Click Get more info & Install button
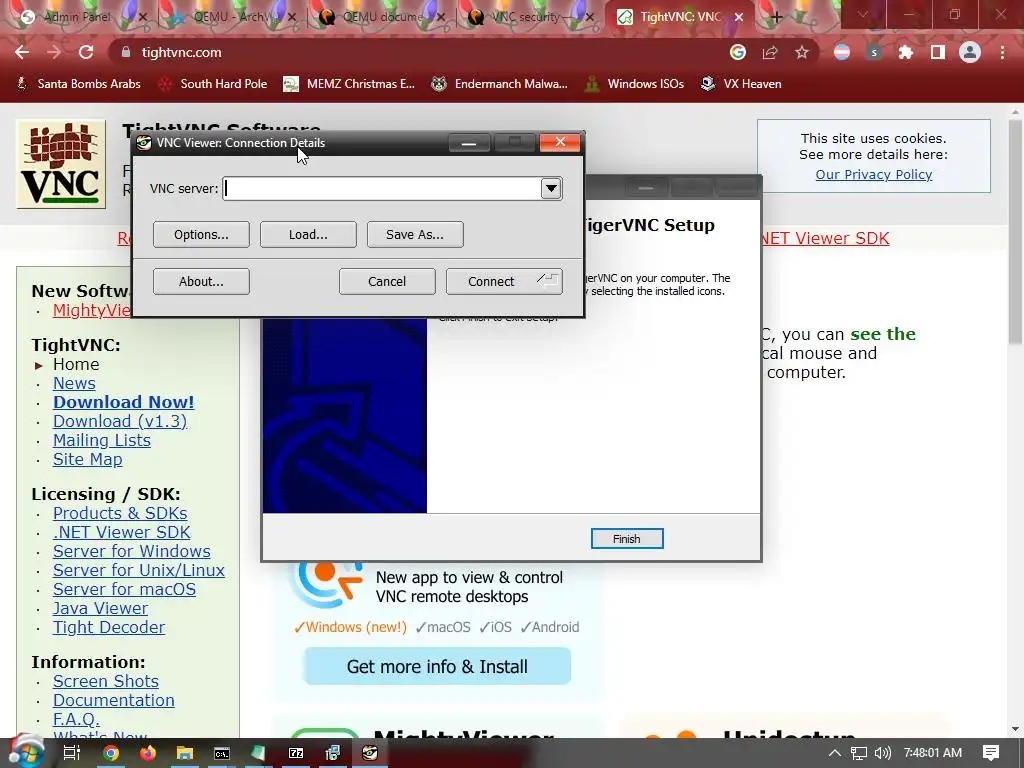Image resolution: width=1024 pixels, height=768 pixels. [438, 666]
